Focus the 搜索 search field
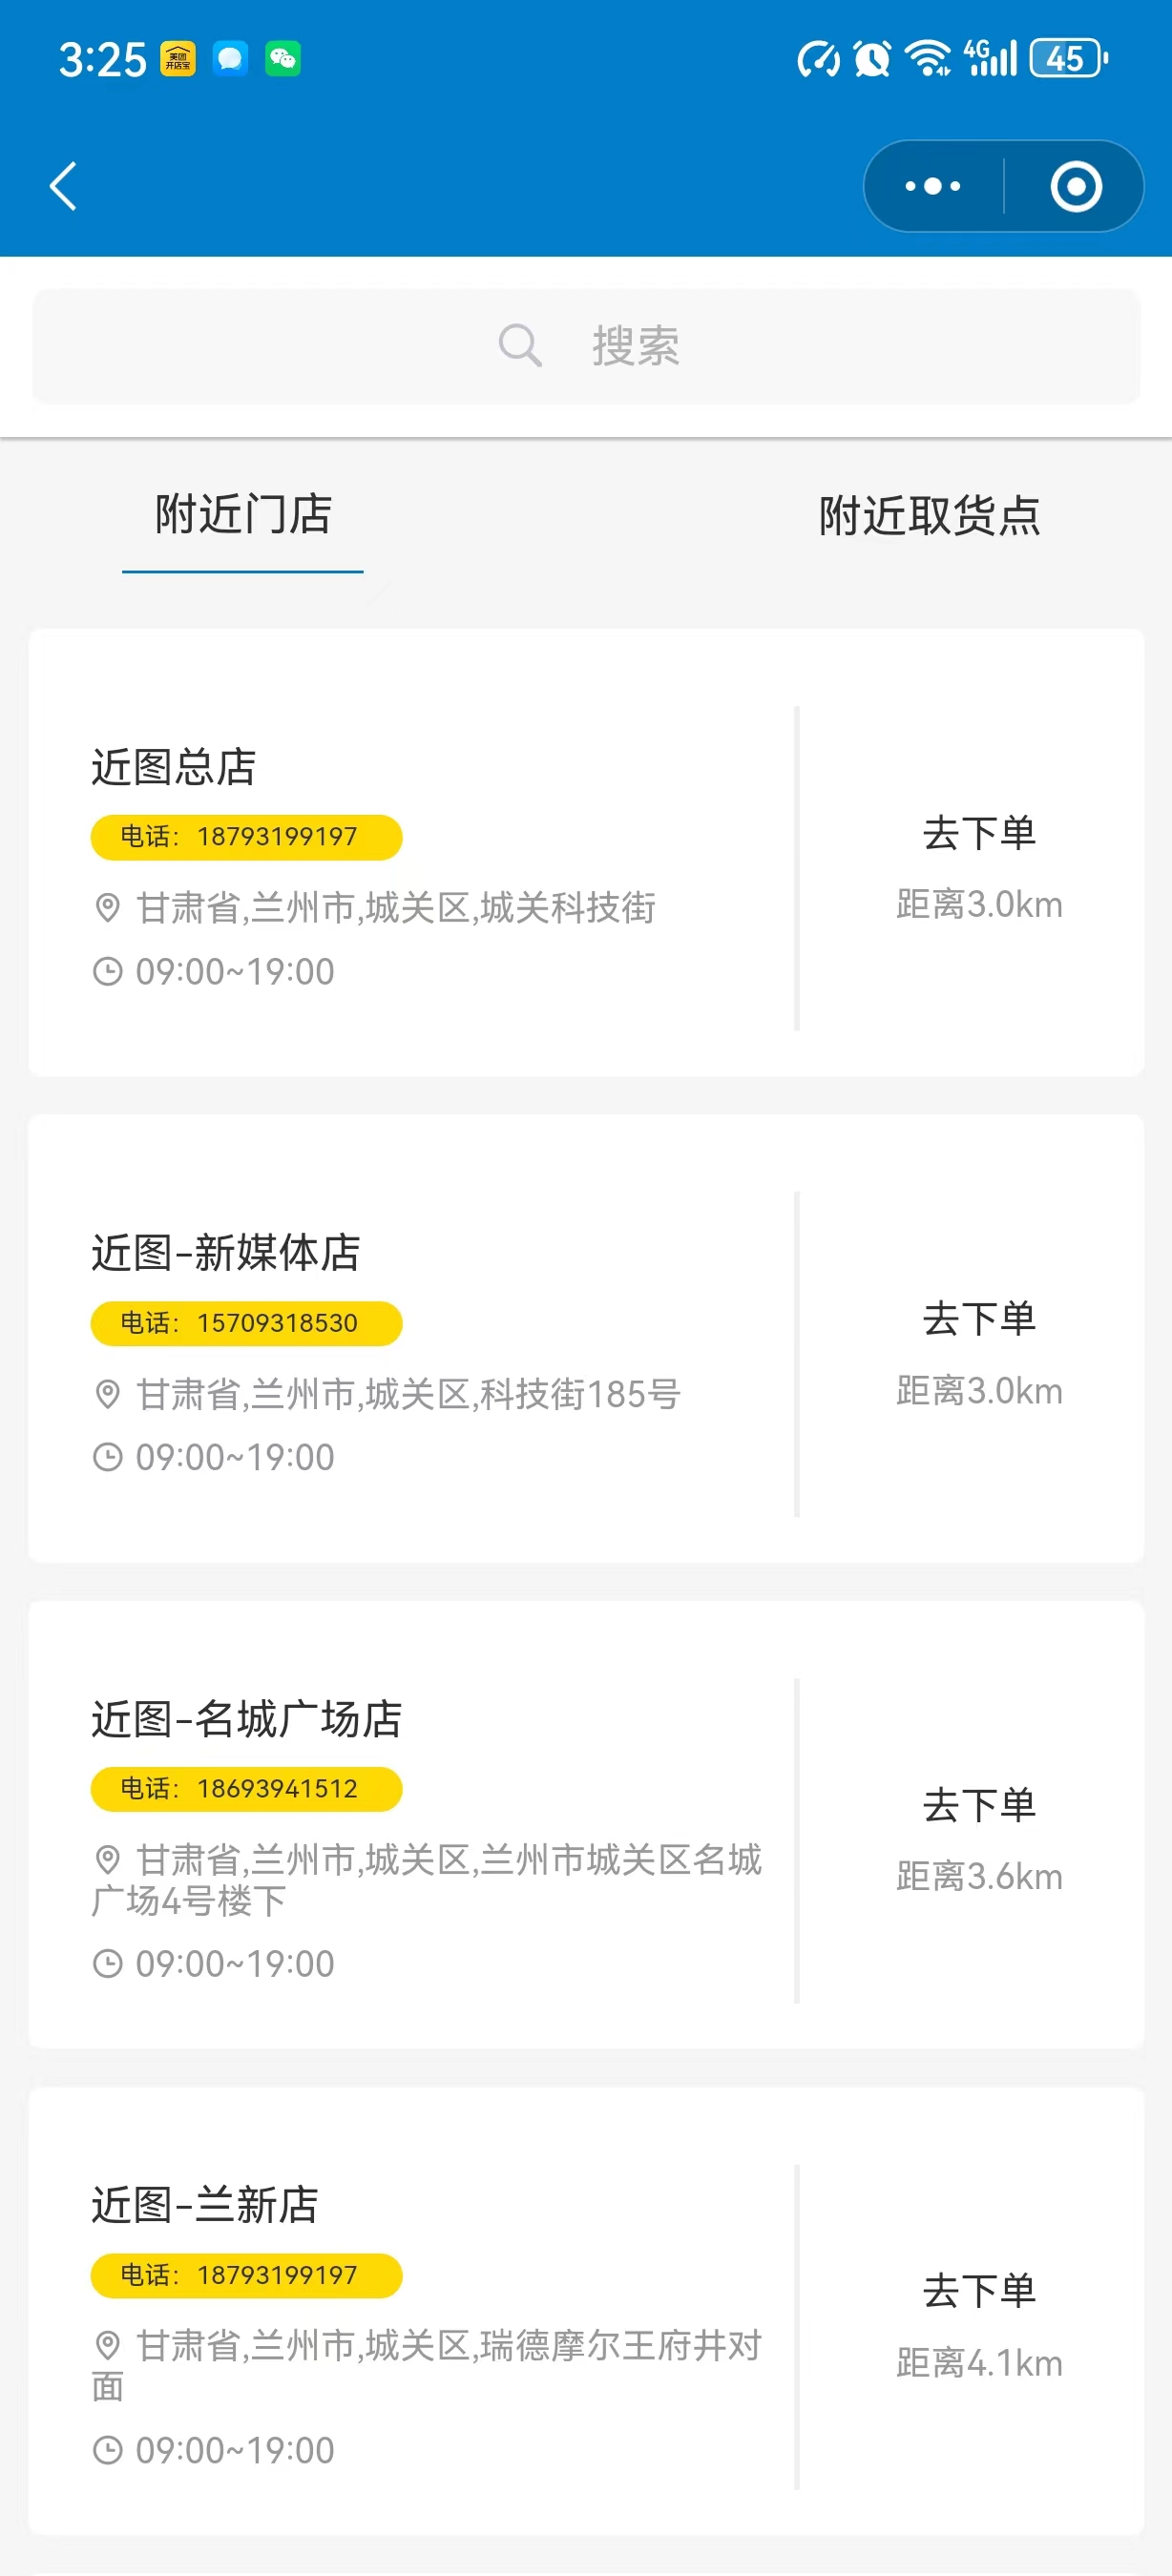1172x2576 pixels. tap(586, 346)
